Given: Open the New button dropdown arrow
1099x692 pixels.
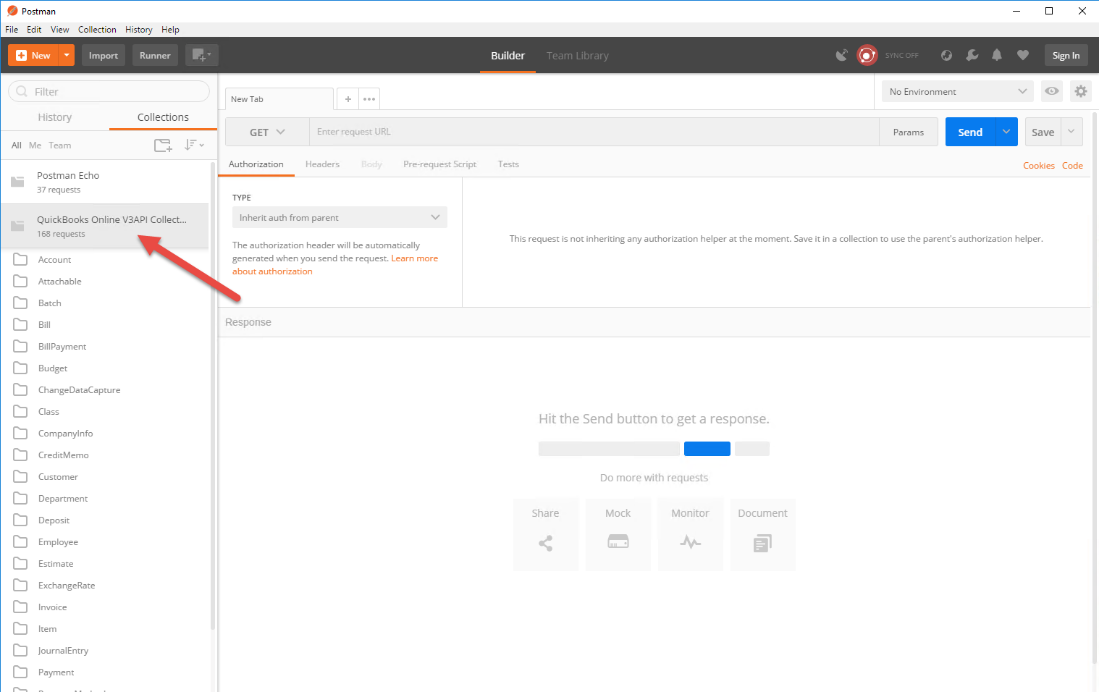Looking at the screenshot, I should (67, 55).
